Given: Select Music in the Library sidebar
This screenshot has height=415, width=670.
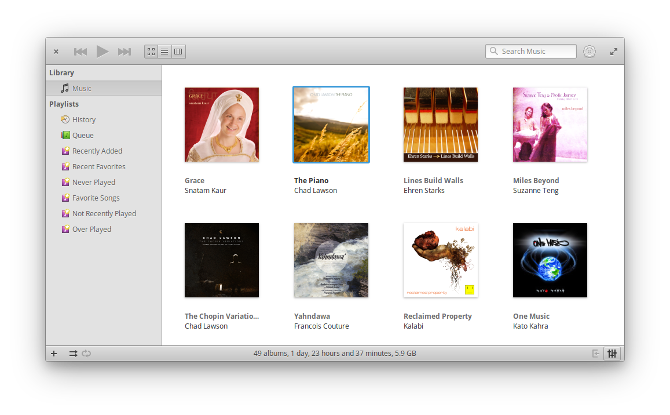Looking at the screenshot, I should [81, 89].
